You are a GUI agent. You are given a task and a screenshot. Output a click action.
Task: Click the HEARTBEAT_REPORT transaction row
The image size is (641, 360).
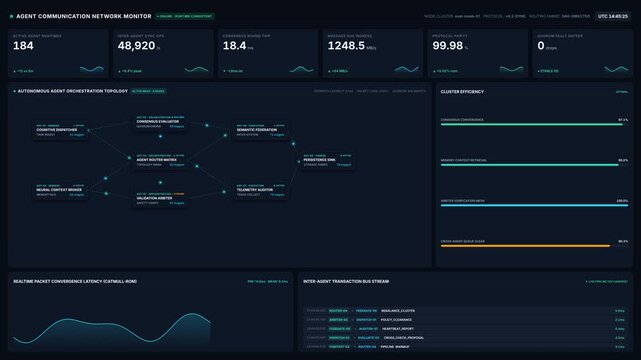[x=466, y=329]
